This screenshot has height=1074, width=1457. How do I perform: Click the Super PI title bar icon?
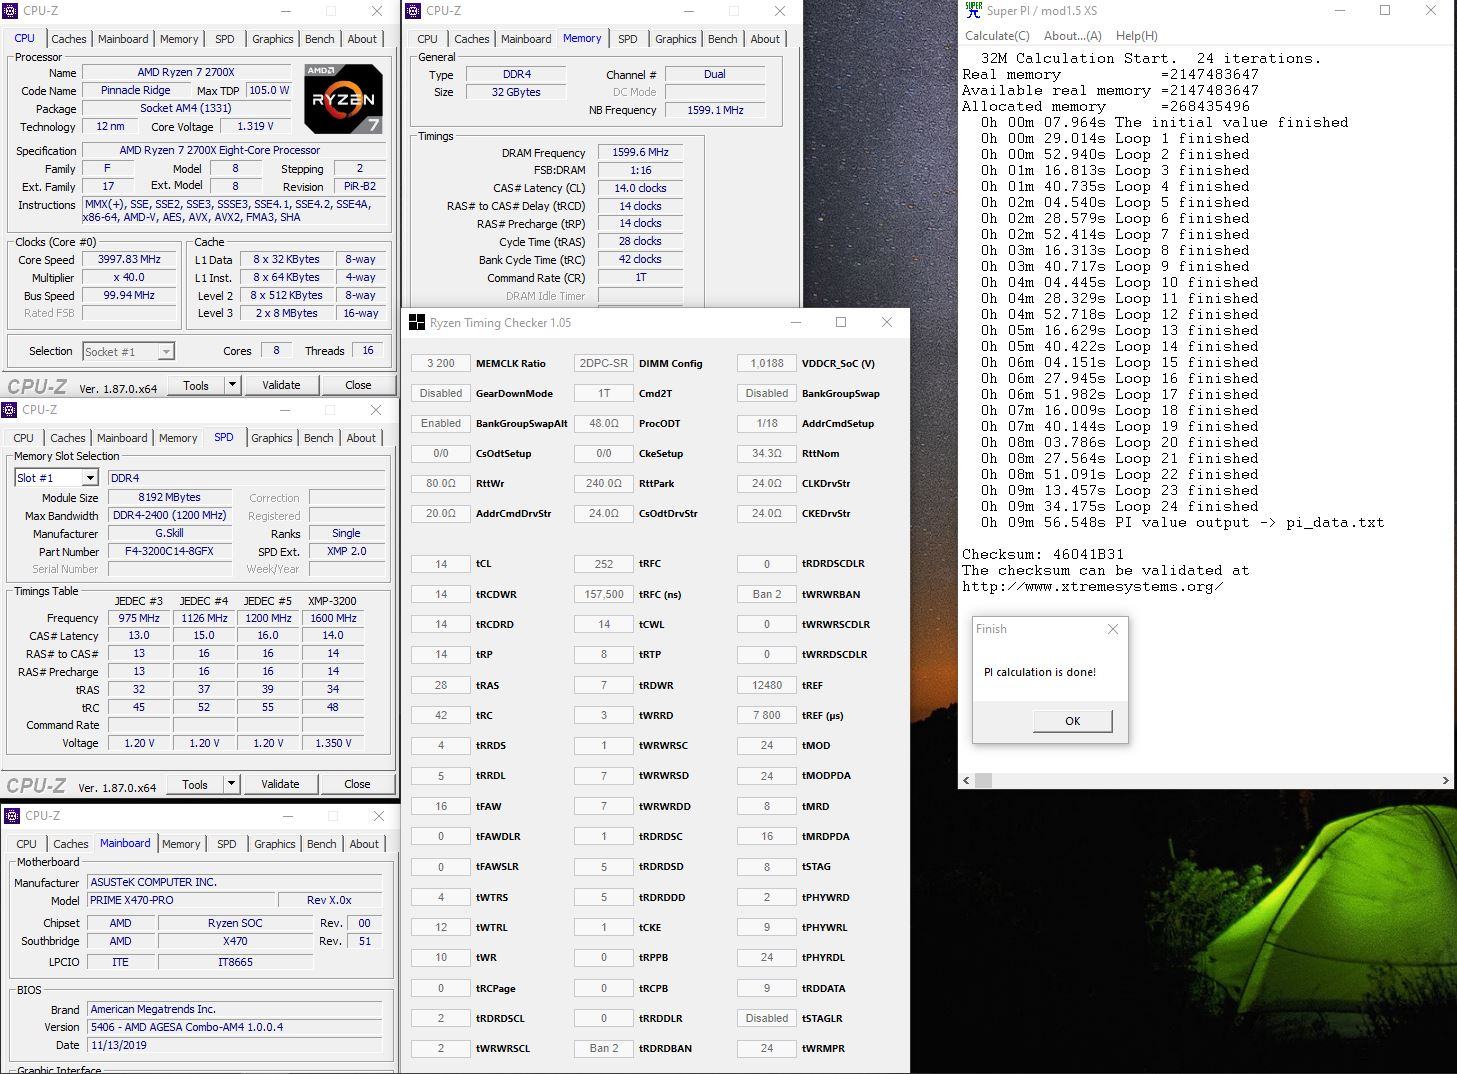(973, 10)
